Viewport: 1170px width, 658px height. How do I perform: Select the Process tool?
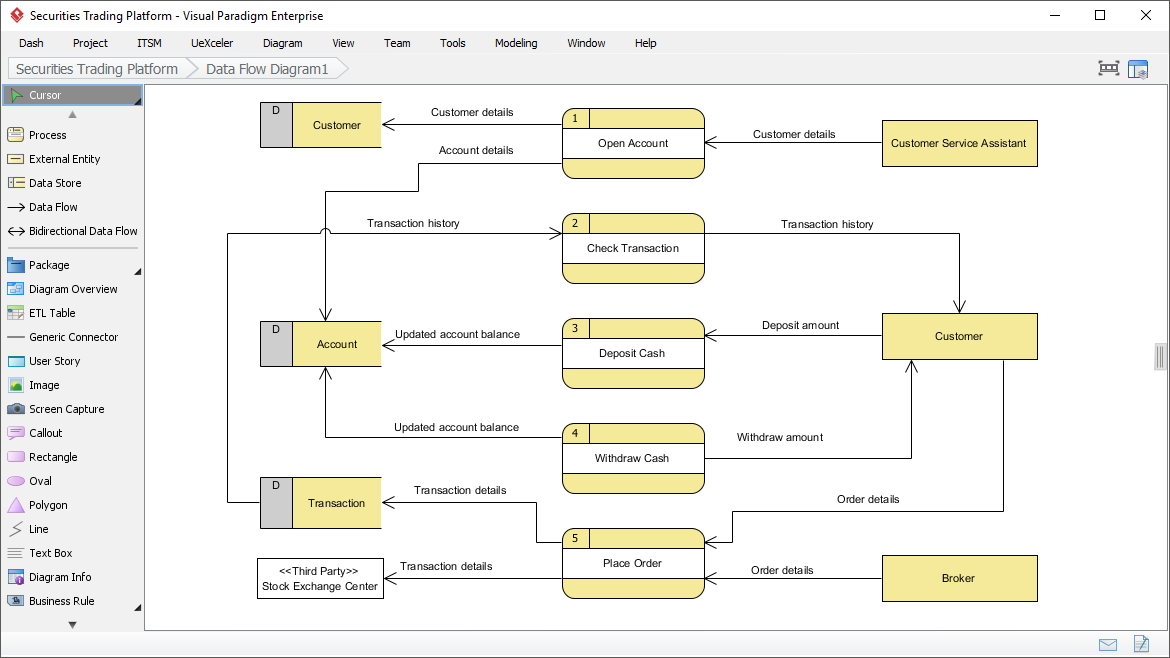pos(46,134)
